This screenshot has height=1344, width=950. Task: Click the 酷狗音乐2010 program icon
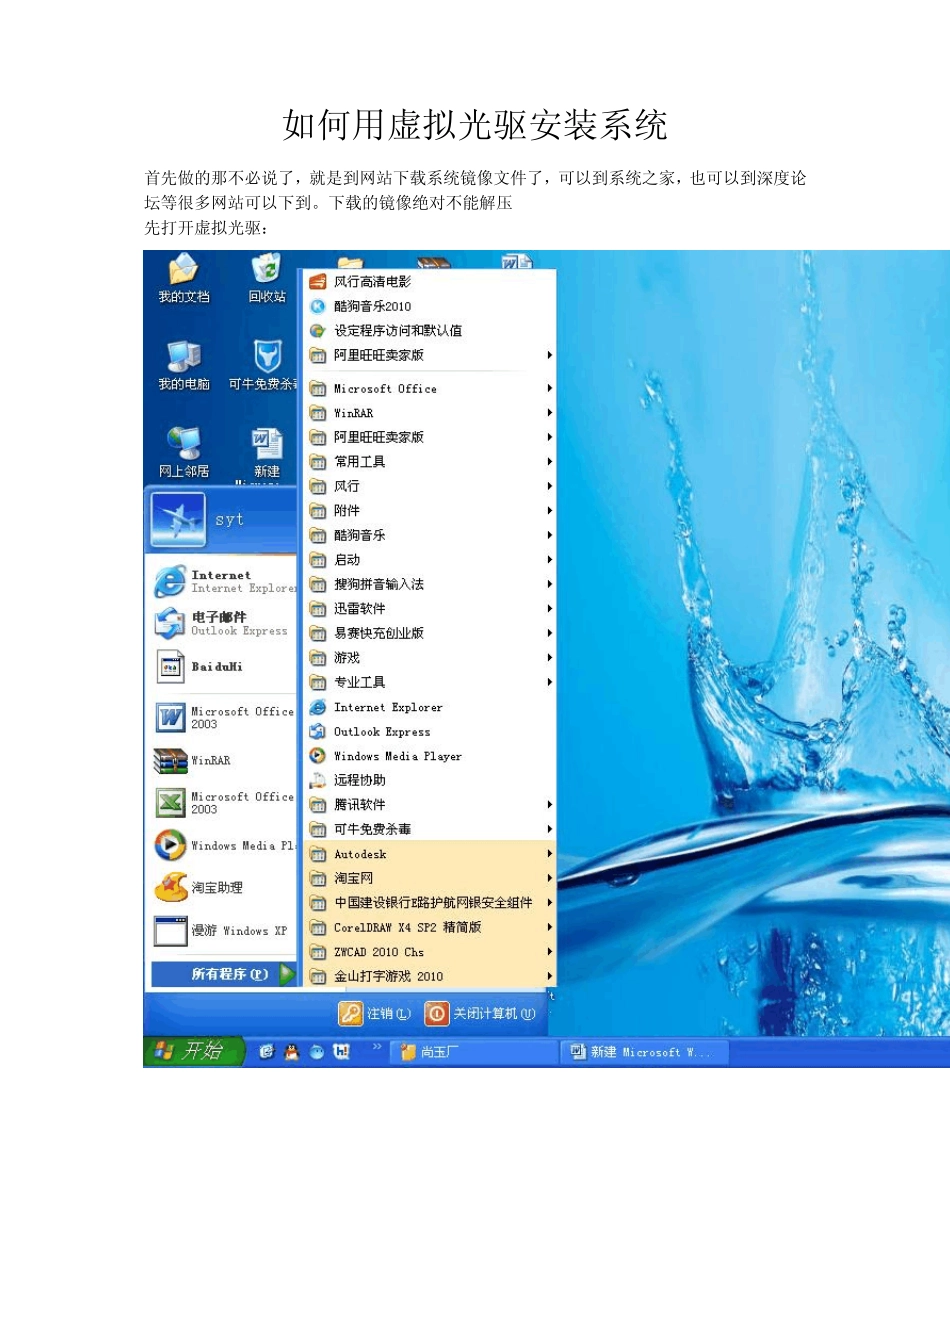pyautogui.click(x=318, y=307)
